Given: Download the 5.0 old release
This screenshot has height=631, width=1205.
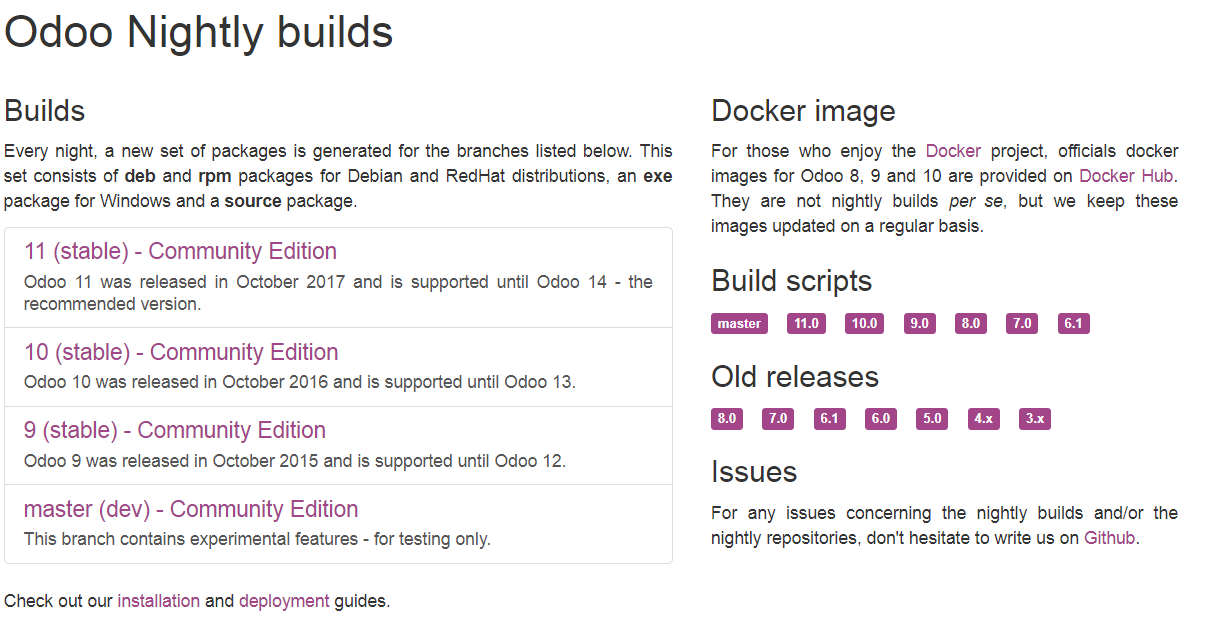Looking at the screenshot, I should point(931,418).
